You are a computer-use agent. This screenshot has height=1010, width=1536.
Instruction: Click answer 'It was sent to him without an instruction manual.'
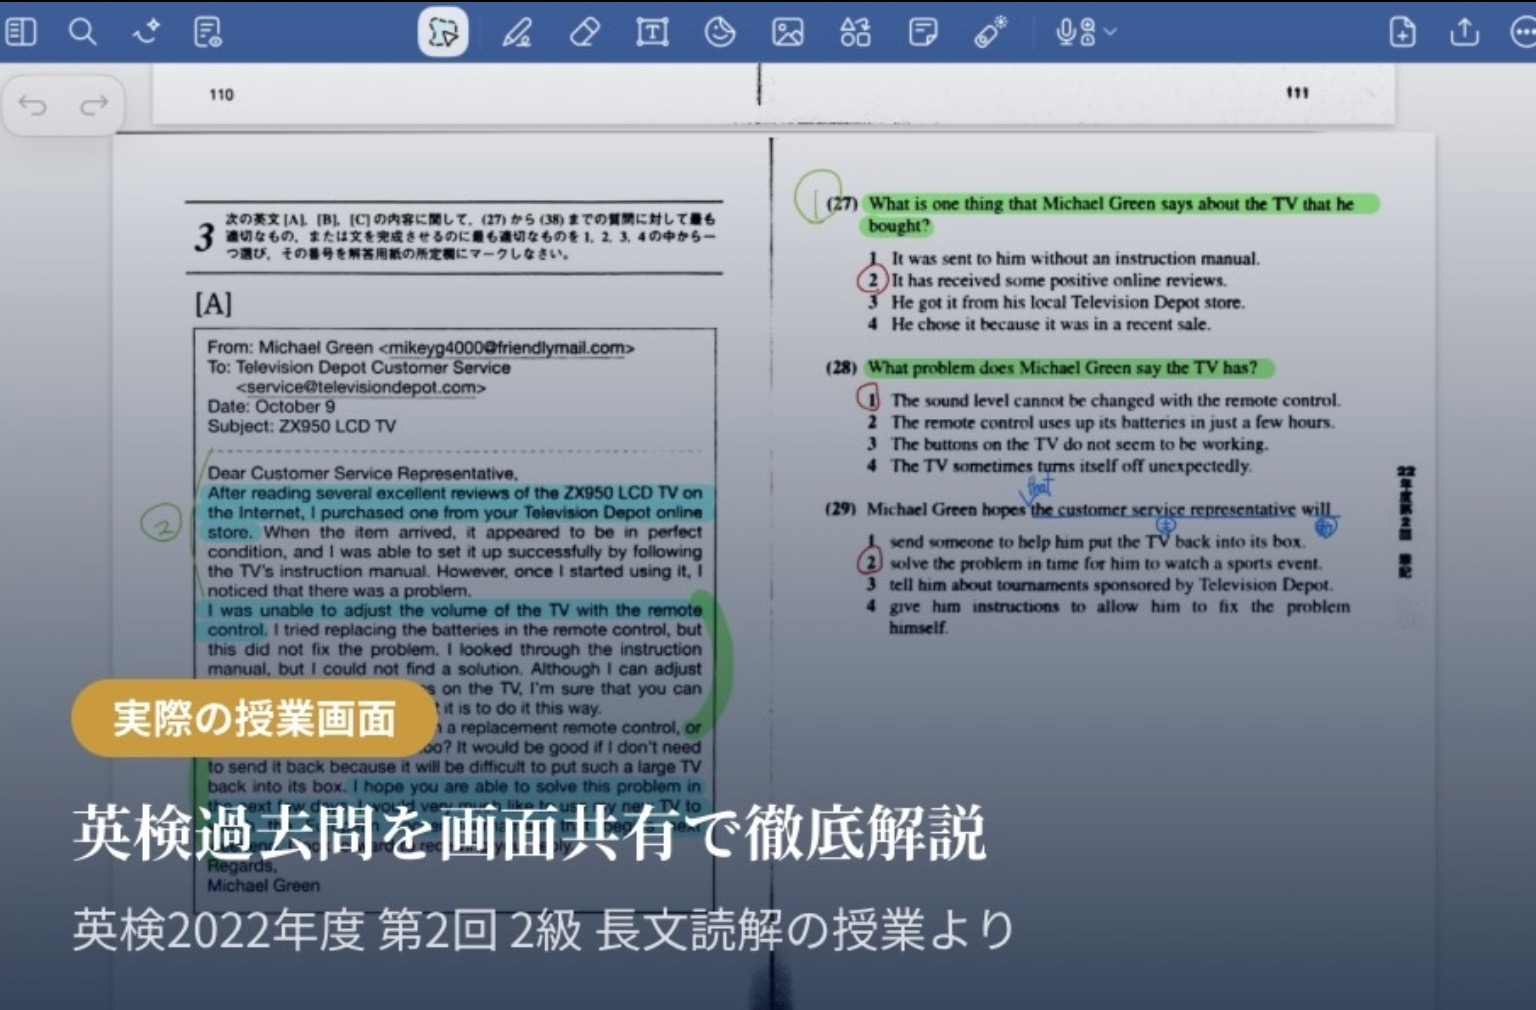[x=1075, y=258]
